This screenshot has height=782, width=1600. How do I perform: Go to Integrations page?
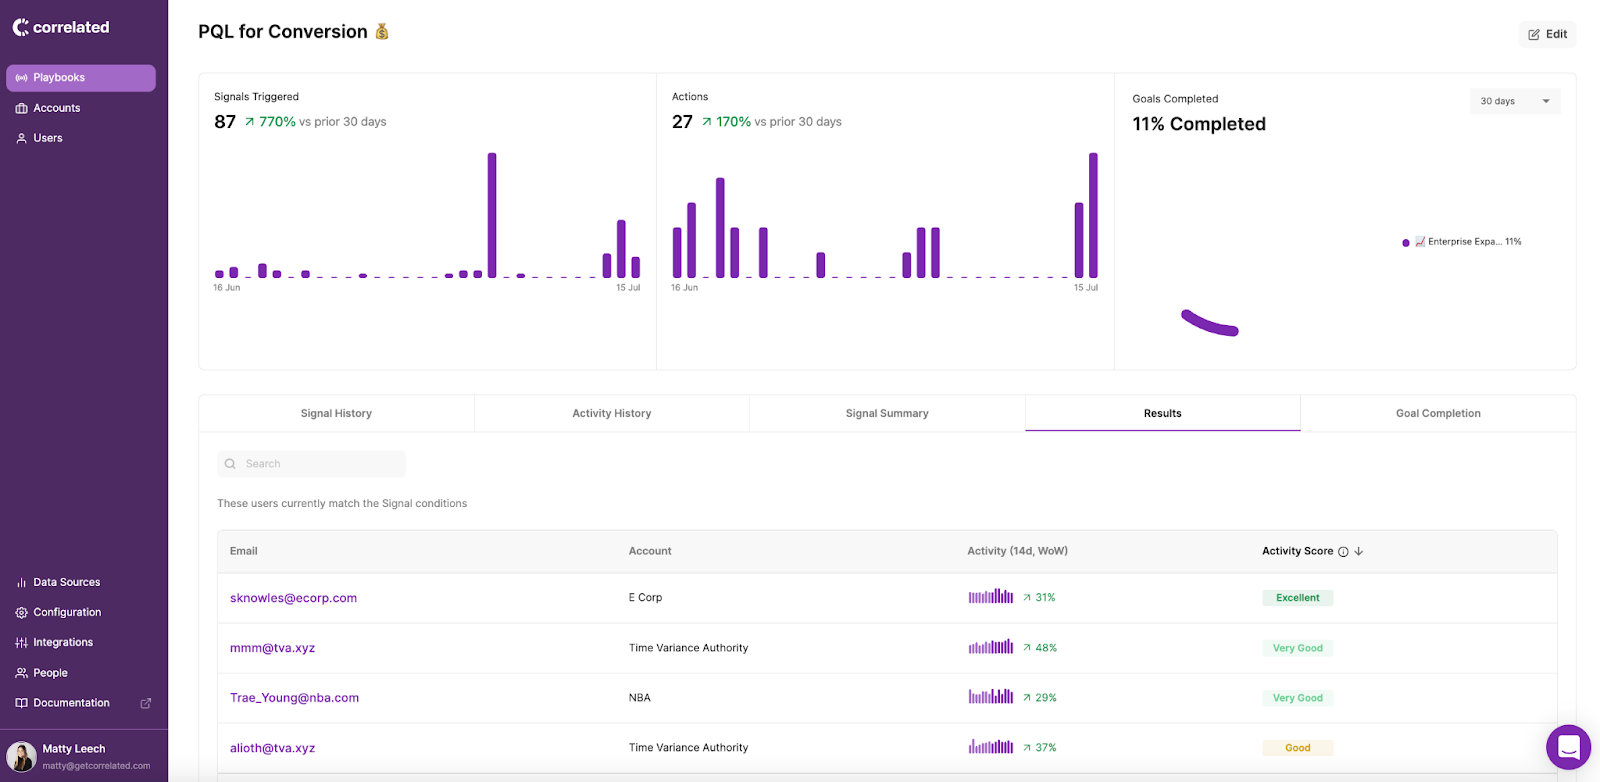(x=62, y=642)
